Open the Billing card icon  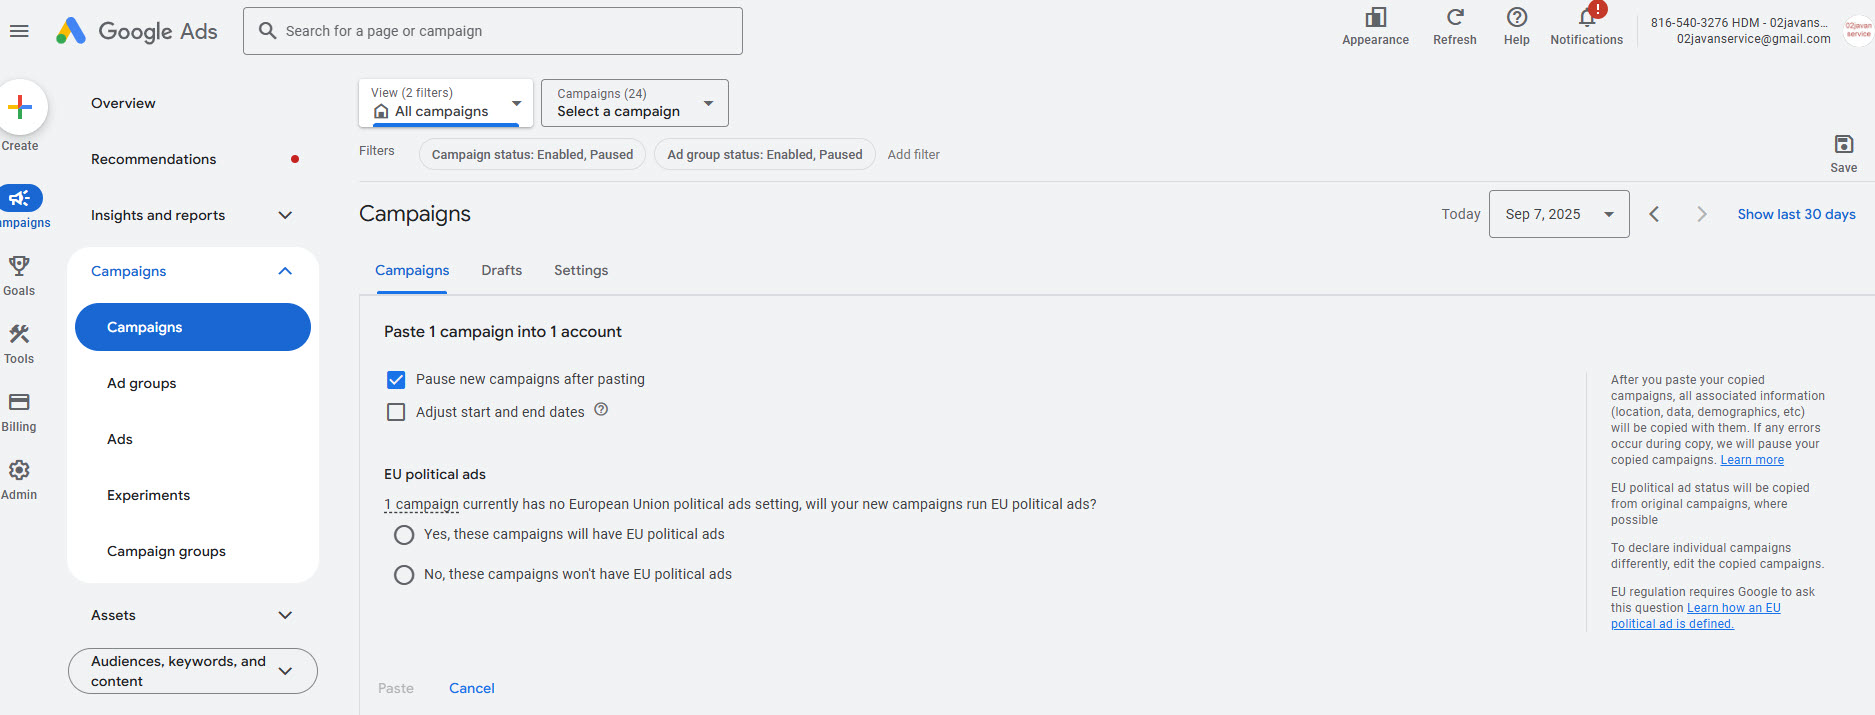pyautogui.click(x=19, y=402)
